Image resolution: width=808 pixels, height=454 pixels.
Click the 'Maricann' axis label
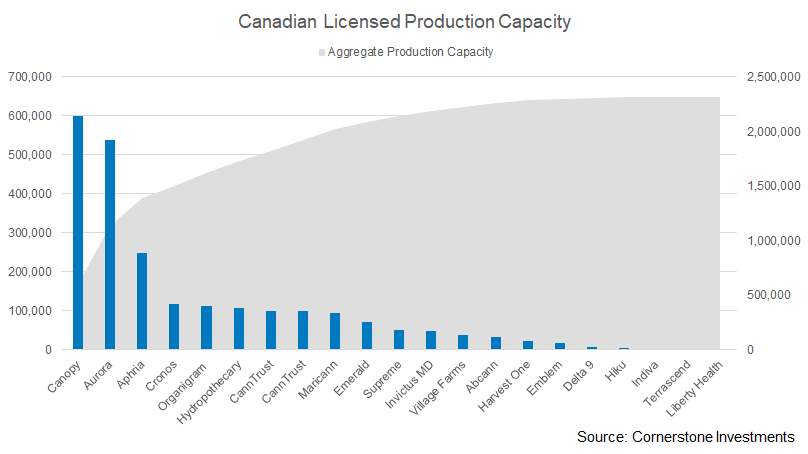coord(318,380)
